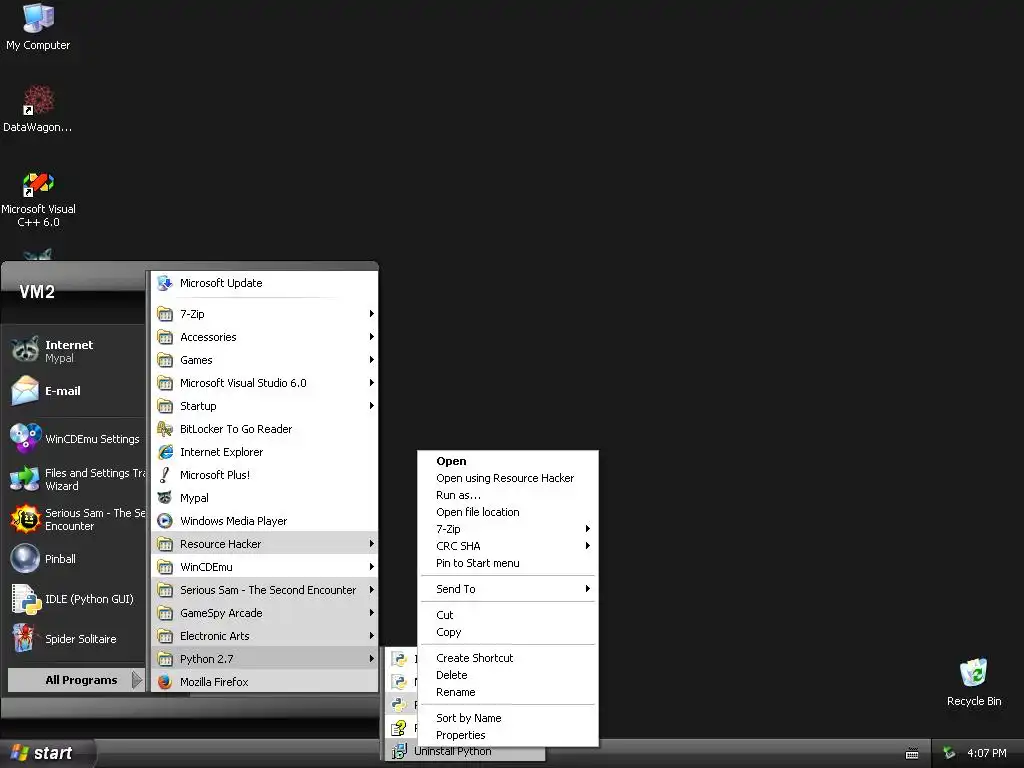Click the Internet Explorer icon in programs list

pos(165,452)
